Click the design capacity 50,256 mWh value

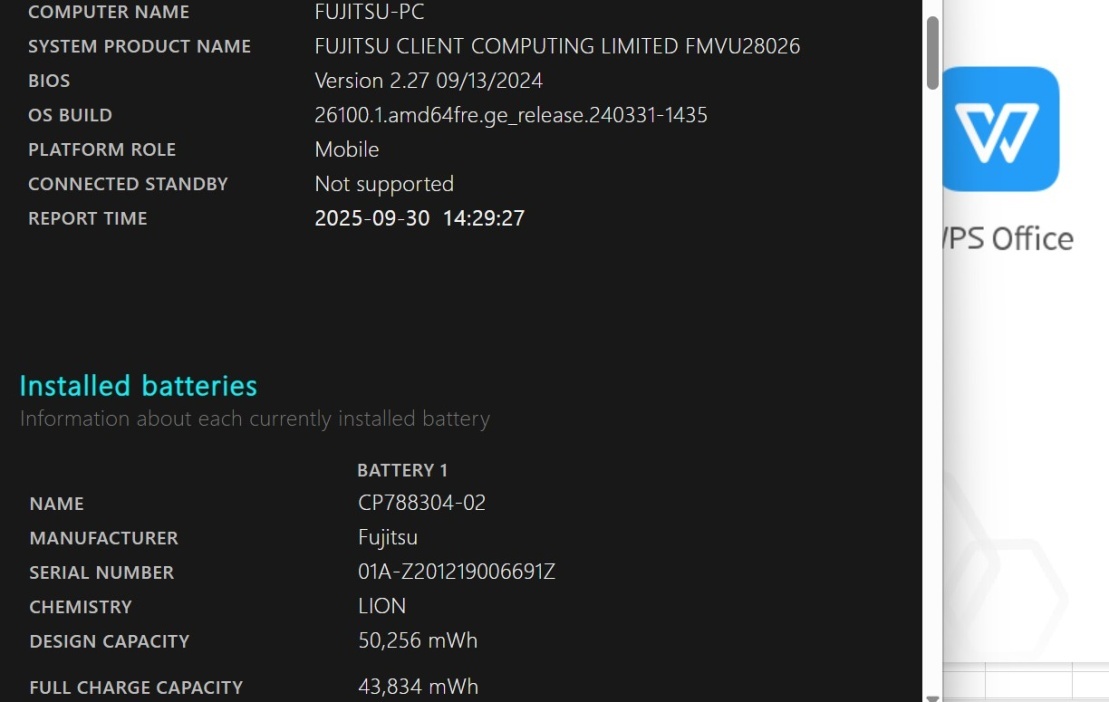click(x=417, y=641)
